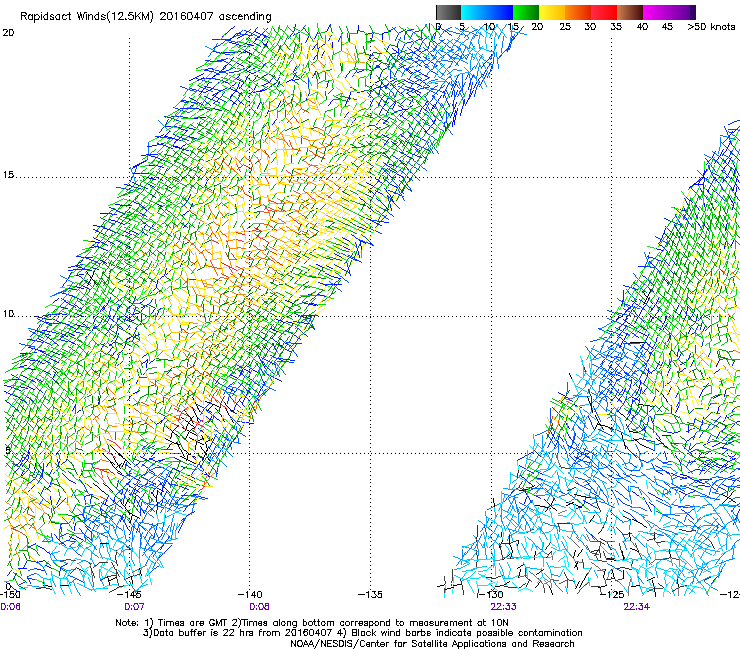The width and height of the screenshot is (740, 650).
Task: Click the longitude '-145' axis label
Action: pyautogui.click(x=129, y=595)
